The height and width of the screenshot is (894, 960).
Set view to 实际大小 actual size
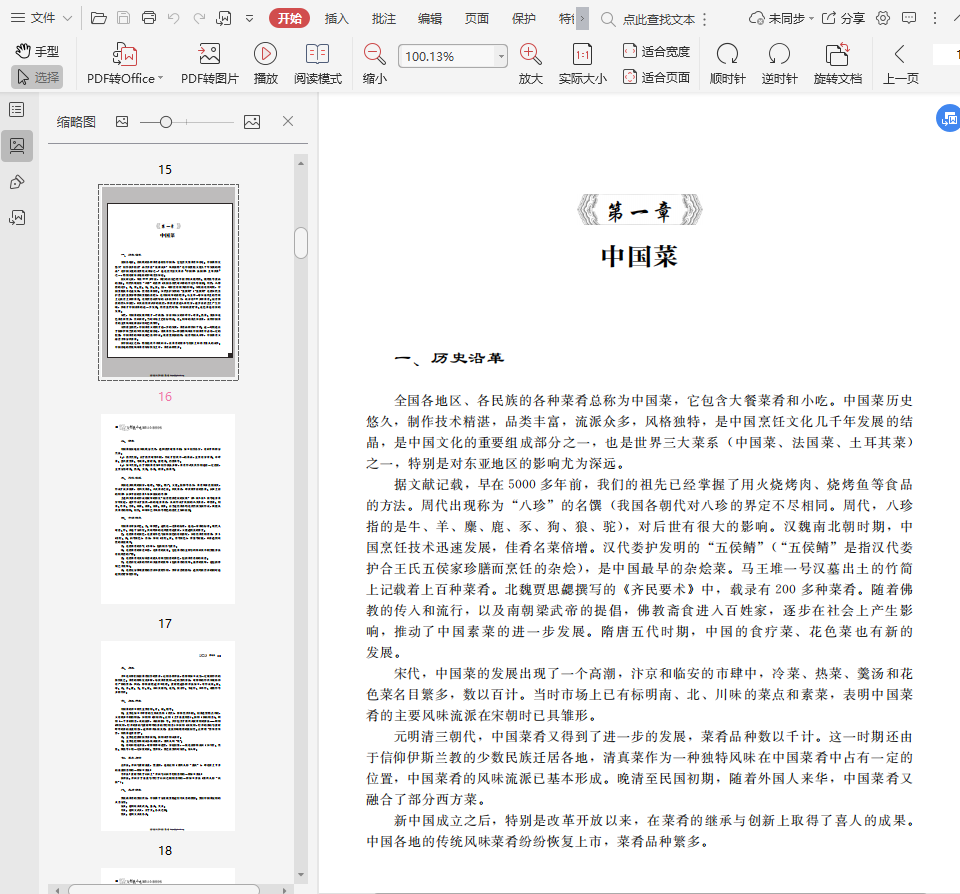point(582,63)
